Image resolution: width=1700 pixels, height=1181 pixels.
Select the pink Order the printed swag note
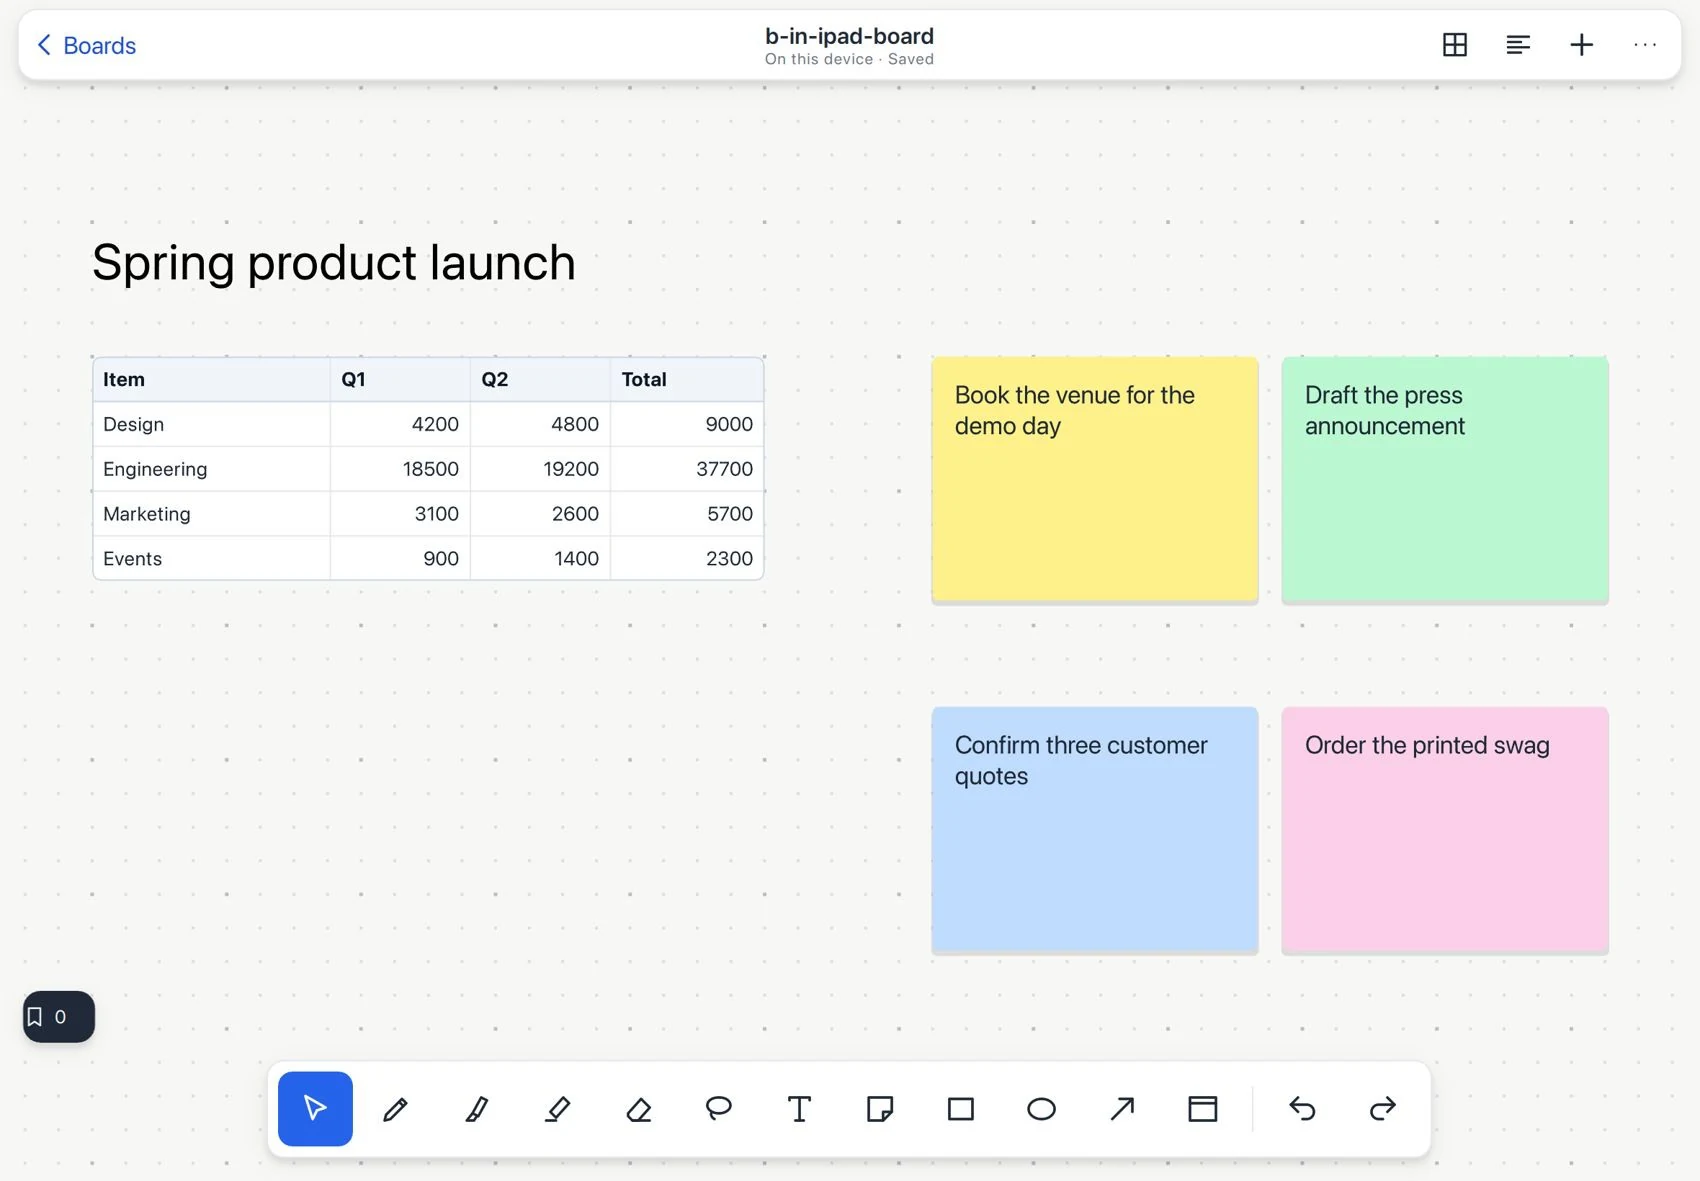pos(1445,829)
